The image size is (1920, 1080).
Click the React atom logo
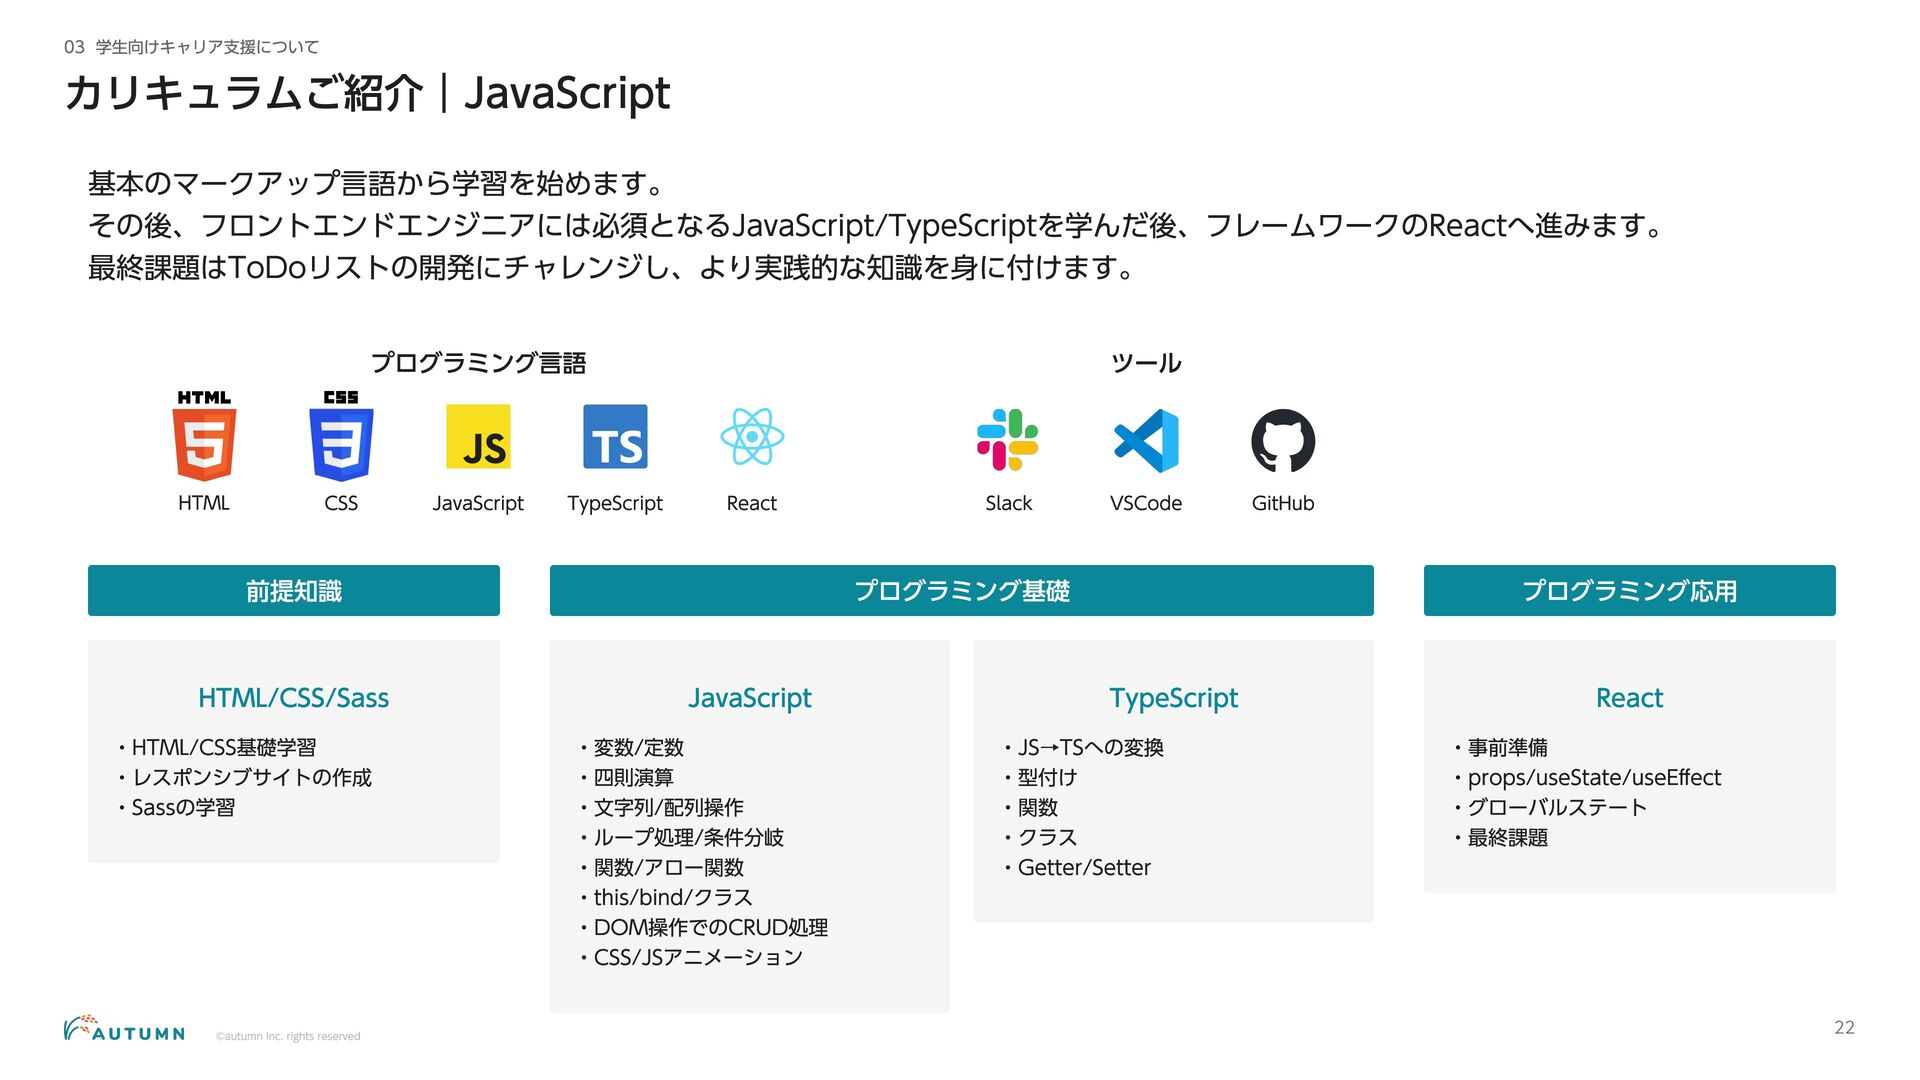pos(752,437)
